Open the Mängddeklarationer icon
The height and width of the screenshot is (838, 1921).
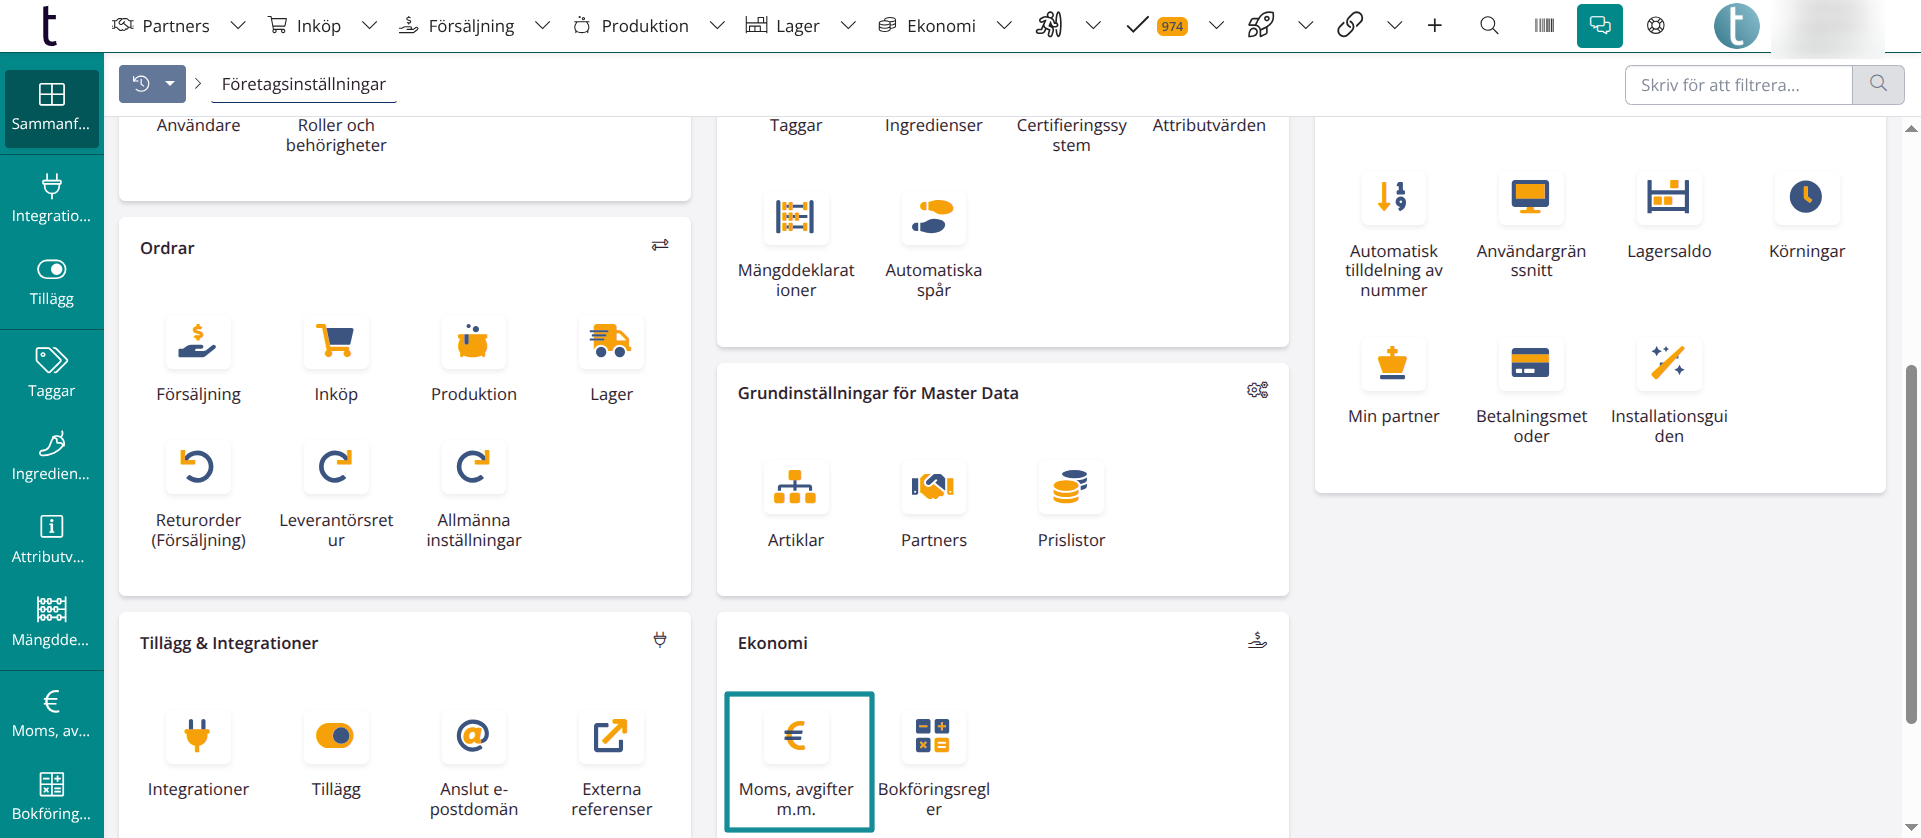[795, 218]
